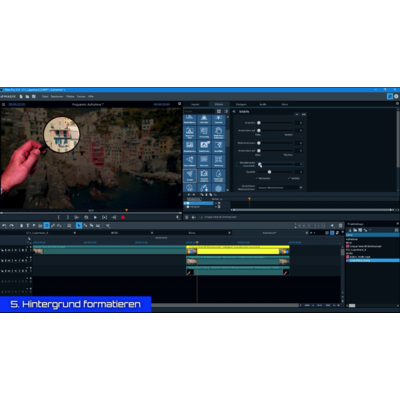Click the delete trash icon in timeline toolbar

21,226
